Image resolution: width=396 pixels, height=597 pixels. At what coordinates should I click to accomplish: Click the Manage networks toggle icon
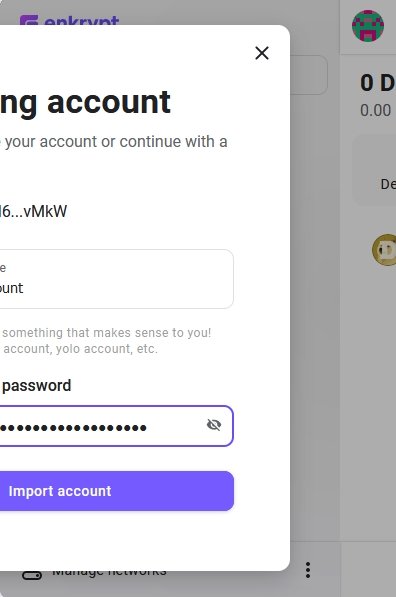click(x=32, y=575)
